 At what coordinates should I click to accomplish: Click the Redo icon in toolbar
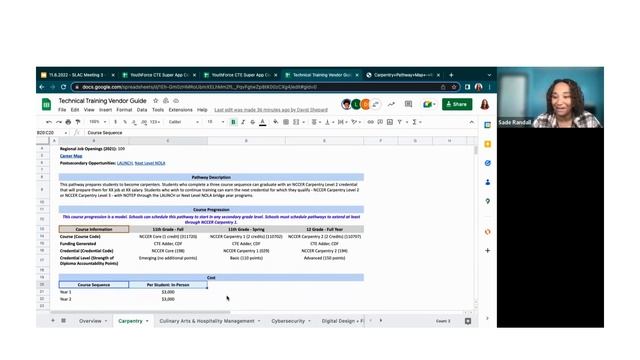(x=59, y=122)
